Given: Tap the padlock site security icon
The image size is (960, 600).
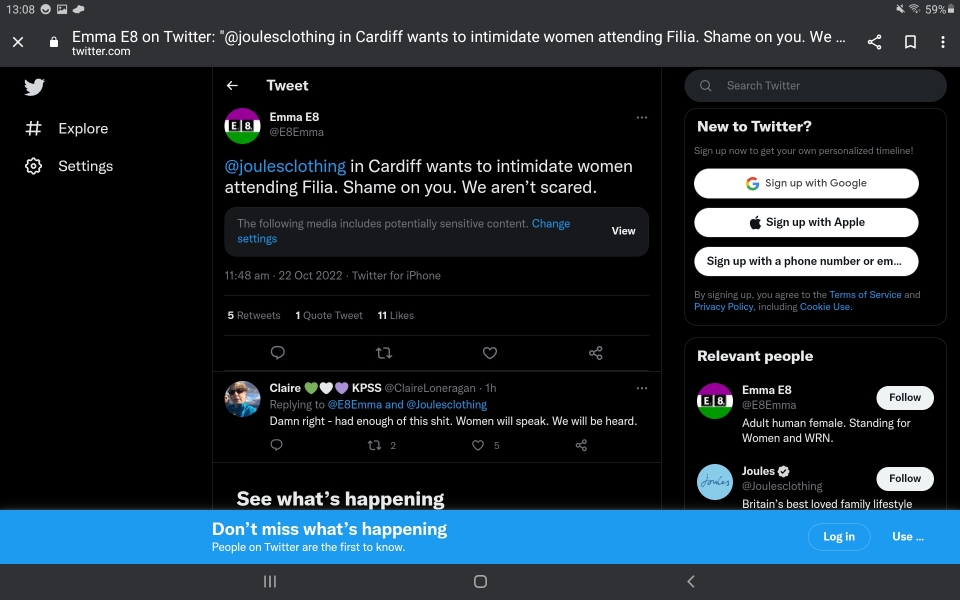Looking at the screenshot, I should (x=54, y=42).
